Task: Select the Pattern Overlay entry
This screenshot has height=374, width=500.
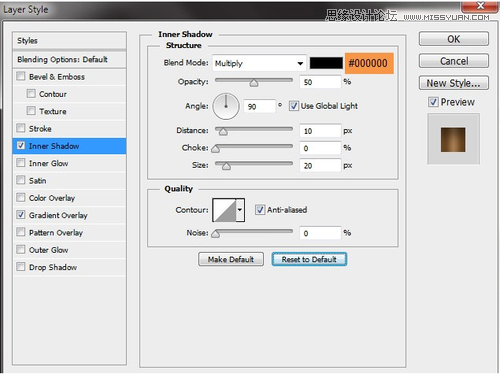Action: tap(69, 232)
